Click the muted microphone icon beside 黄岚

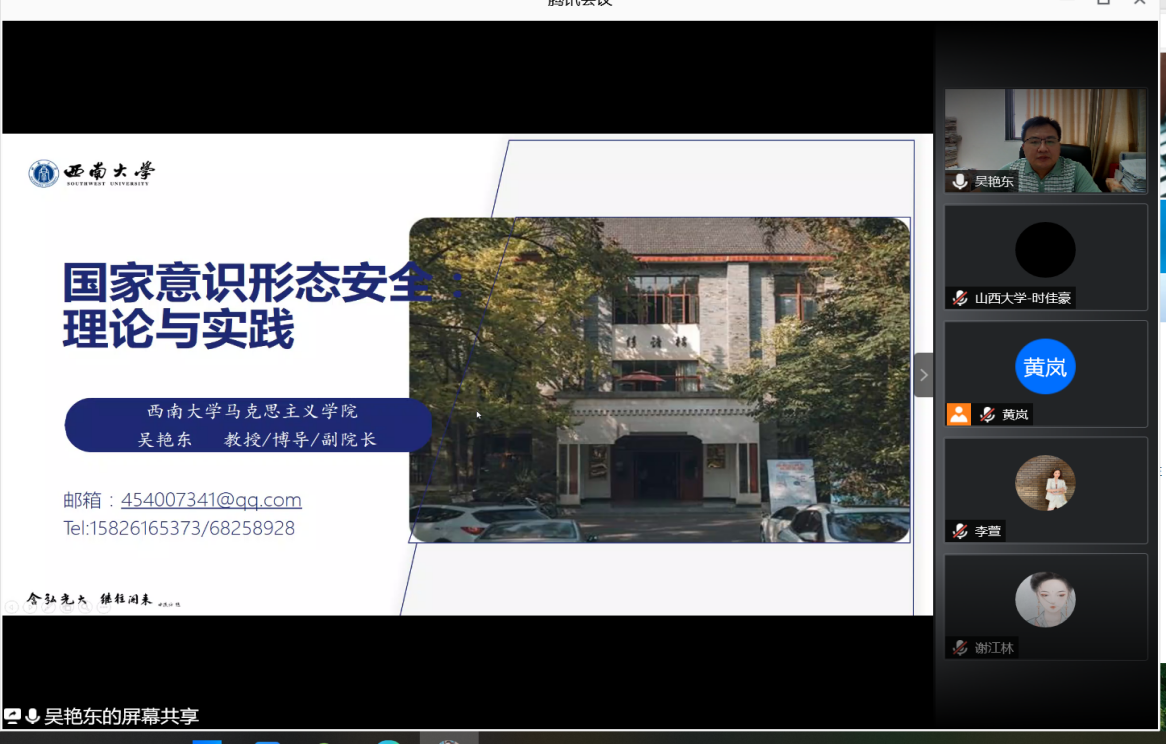pos(987,414)
